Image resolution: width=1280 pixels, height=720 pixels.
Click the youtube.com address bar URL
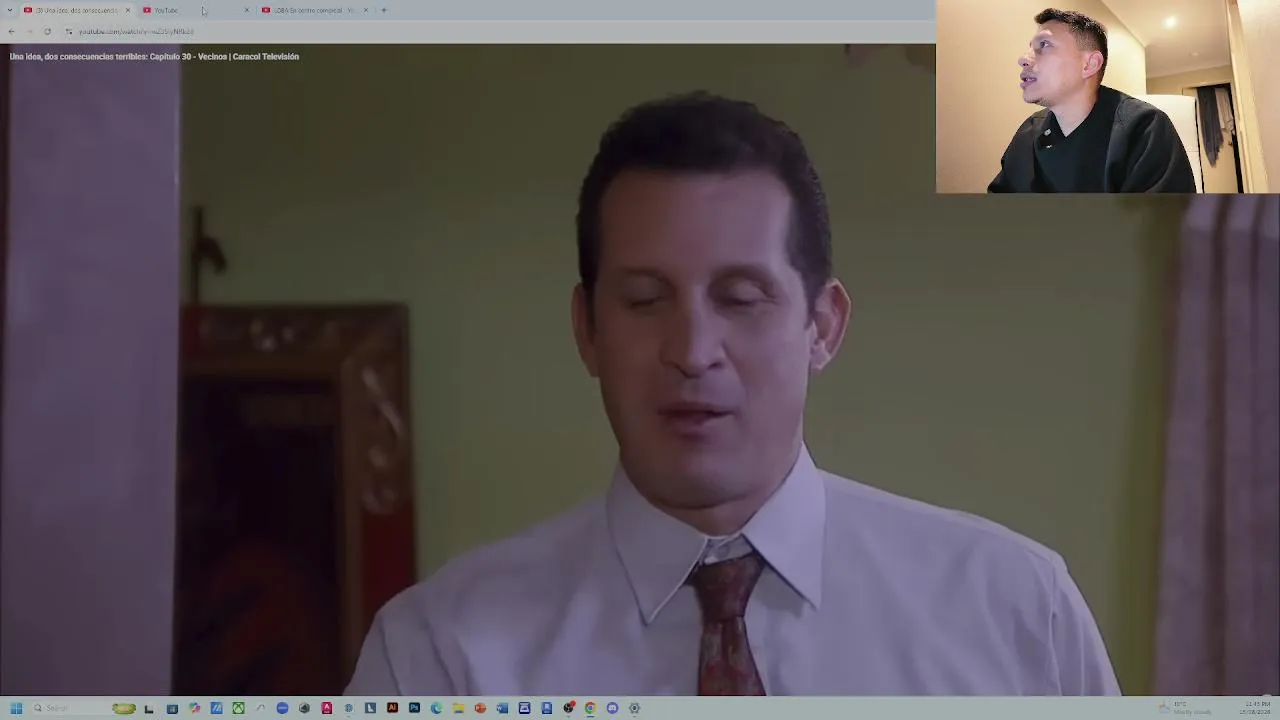pos(136,31)
